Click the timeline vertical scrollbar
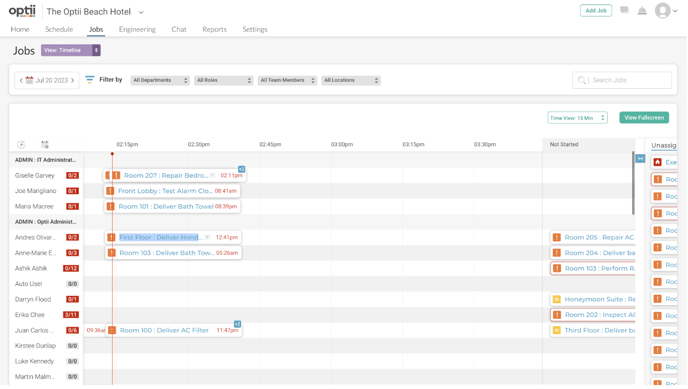Image resolution: width=688 pixels, height=389 pixels. point(633,183)
